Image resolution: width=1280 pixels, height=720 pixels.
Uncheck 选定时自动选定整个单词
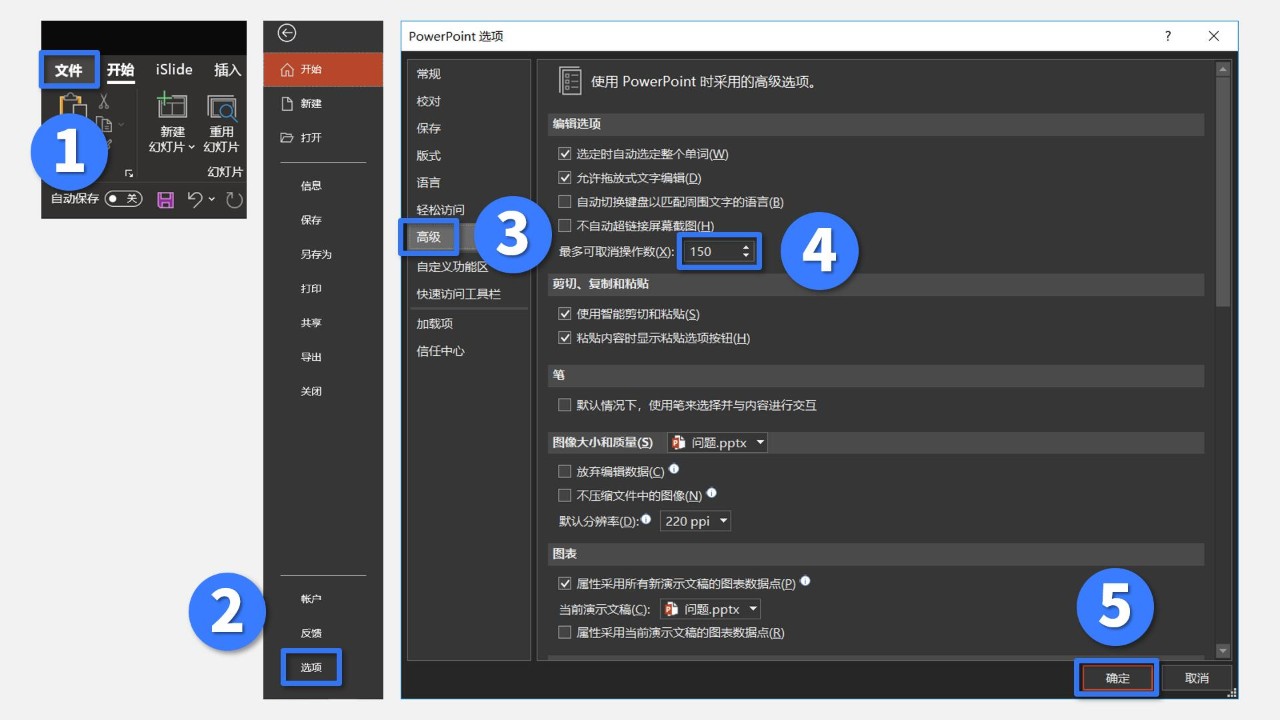coord(566,153)
